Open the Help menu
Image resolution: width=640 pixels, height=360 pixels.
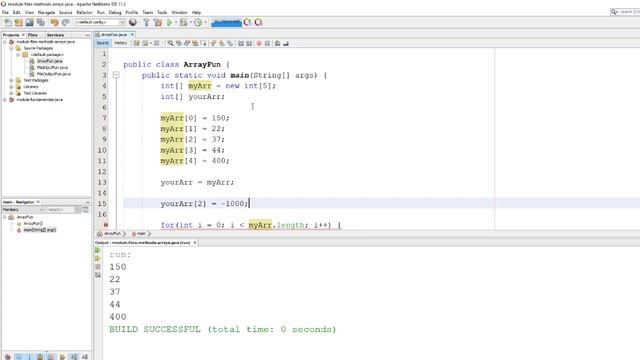click(x=196, y=12)
